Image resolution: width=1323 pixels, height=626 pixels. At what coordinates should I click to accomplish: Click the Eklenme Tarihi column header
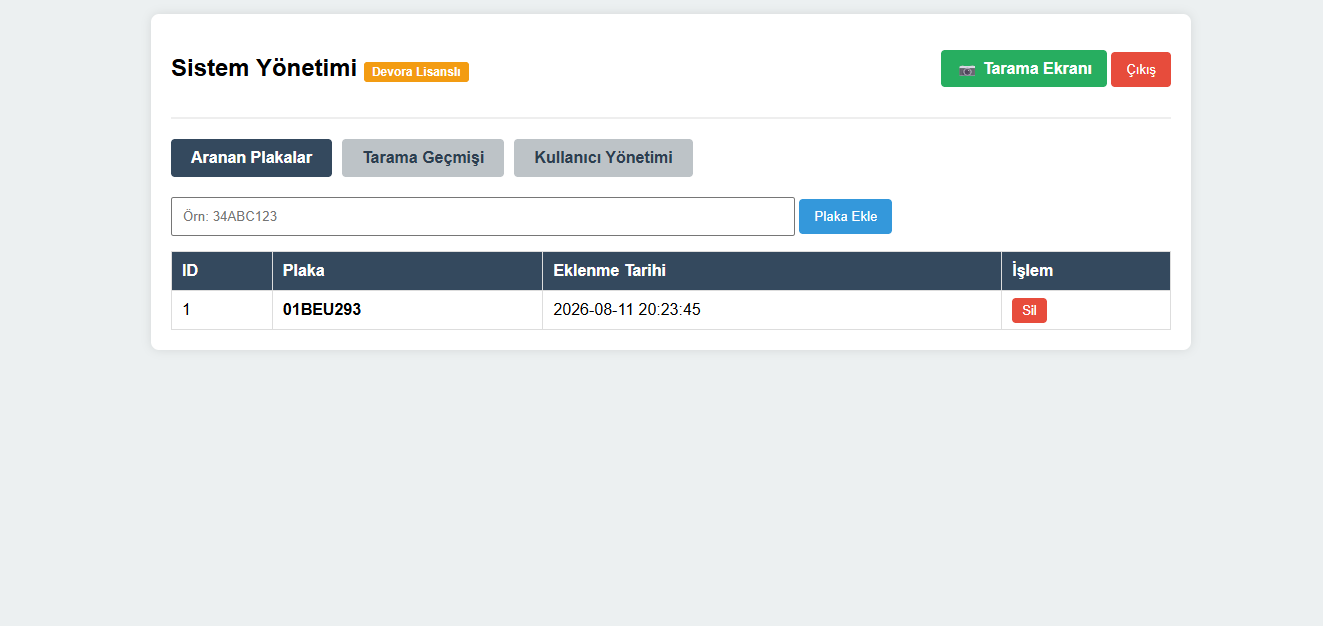772,271
